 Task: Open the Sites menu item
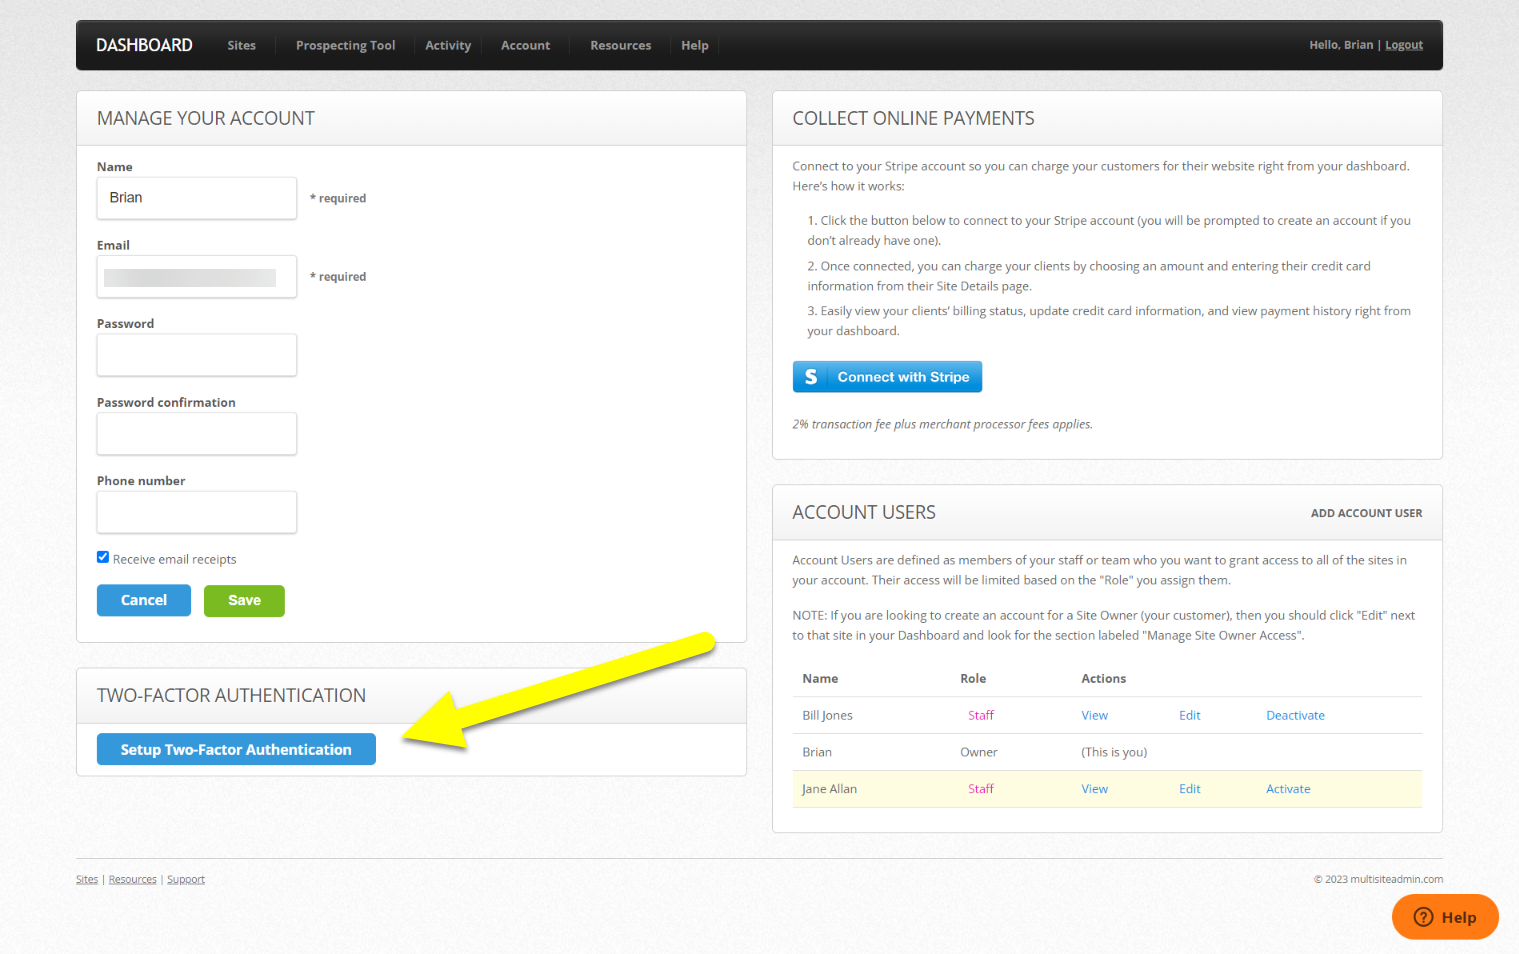tap(241, 45)
